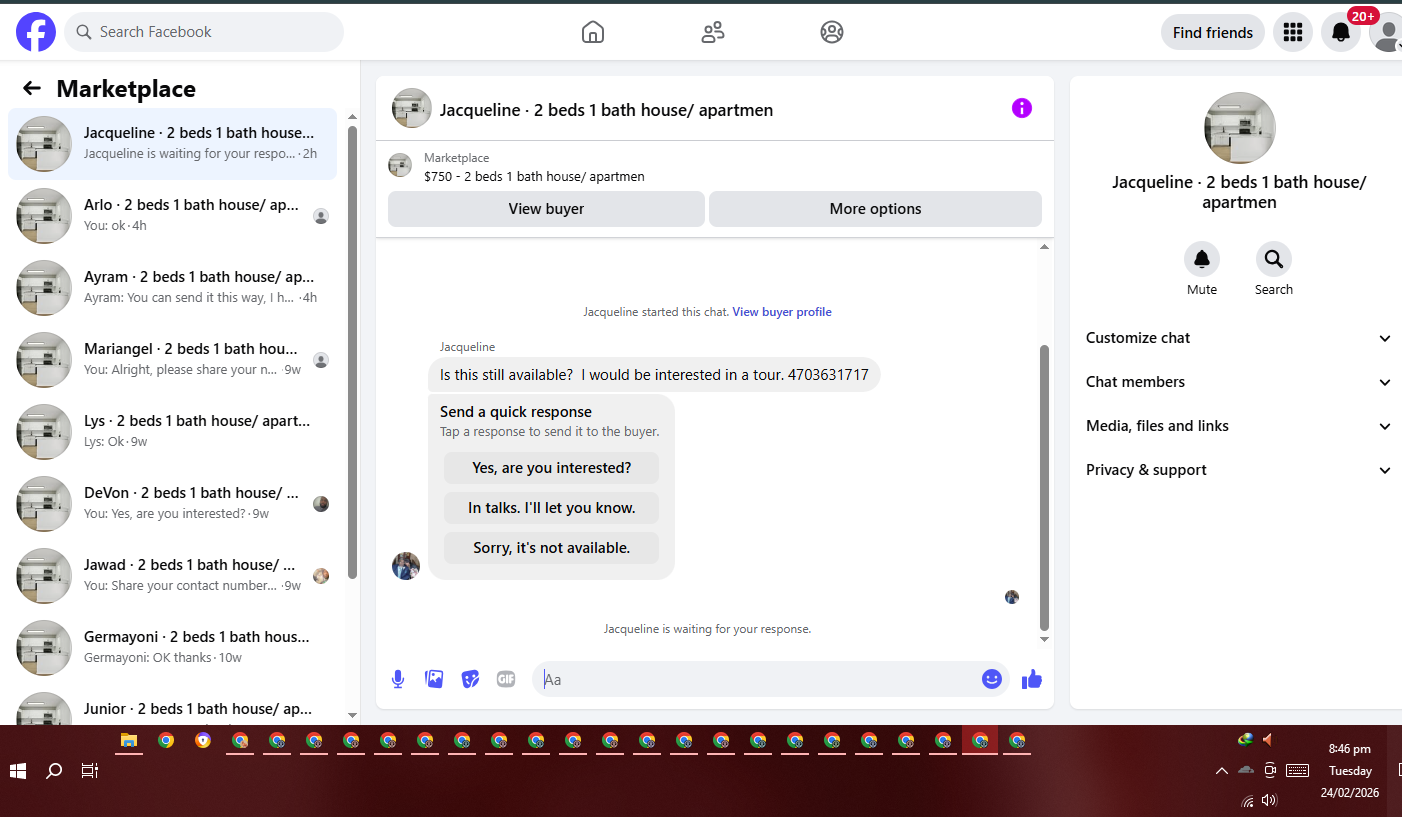This screenshot has height=817, width=1402.
Task: Open the Ayram conversation
Action: pyautogui.click(x=172, y=288)
